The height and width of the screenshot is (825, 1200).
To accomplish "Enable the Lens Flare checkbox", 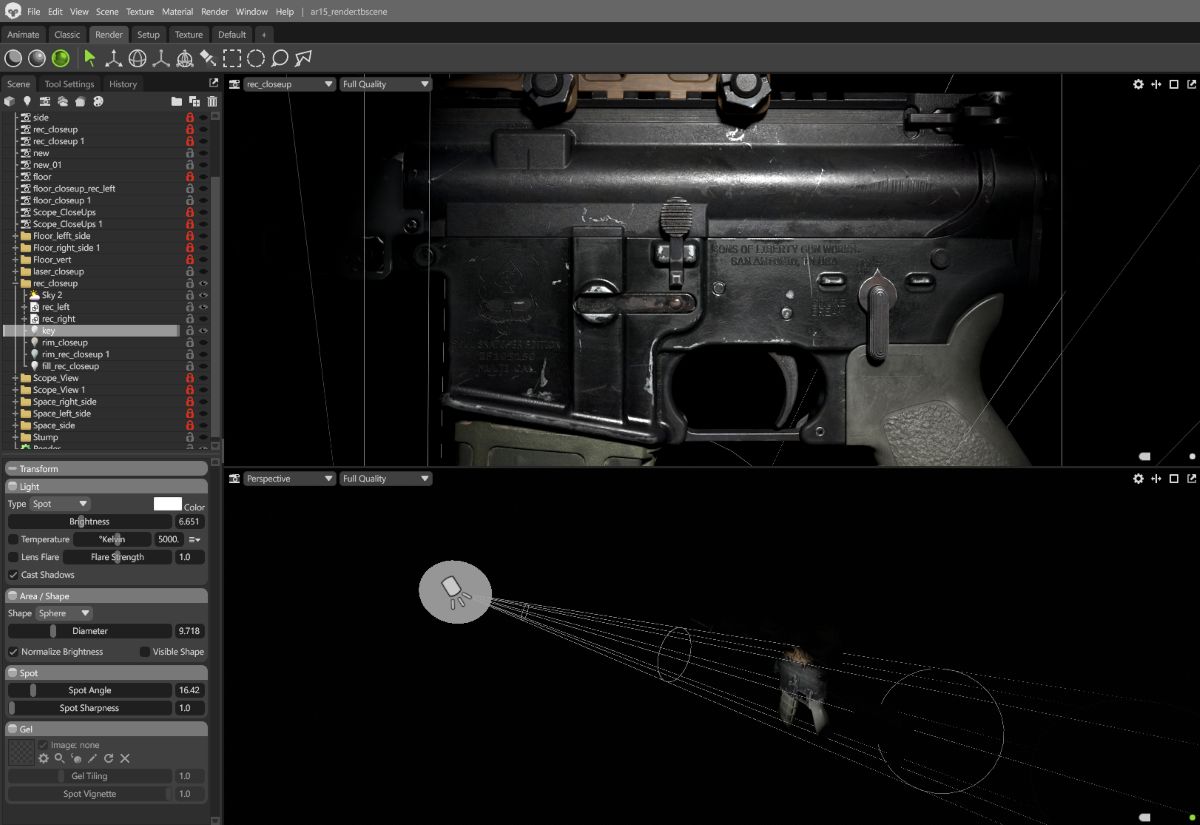I will 13,557.
